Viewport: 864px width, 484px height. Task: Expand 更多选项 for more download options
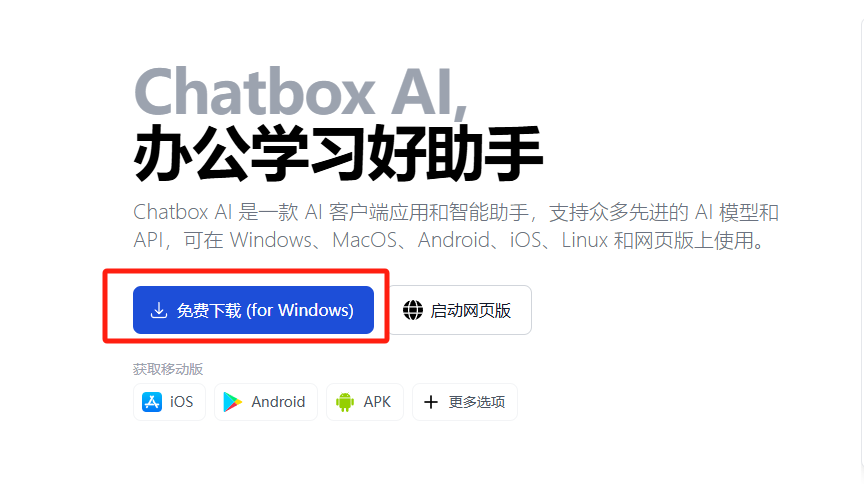pos(465,402)
